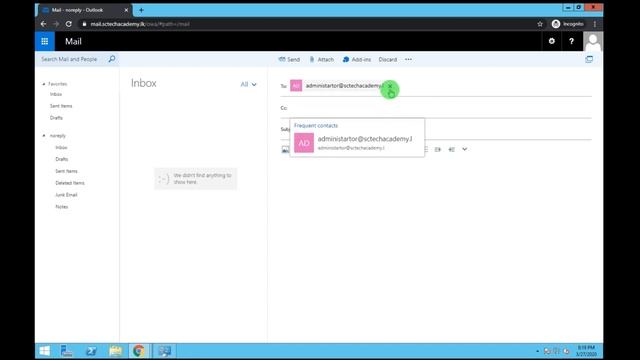Open Drafts under noreply

(62, 159)
